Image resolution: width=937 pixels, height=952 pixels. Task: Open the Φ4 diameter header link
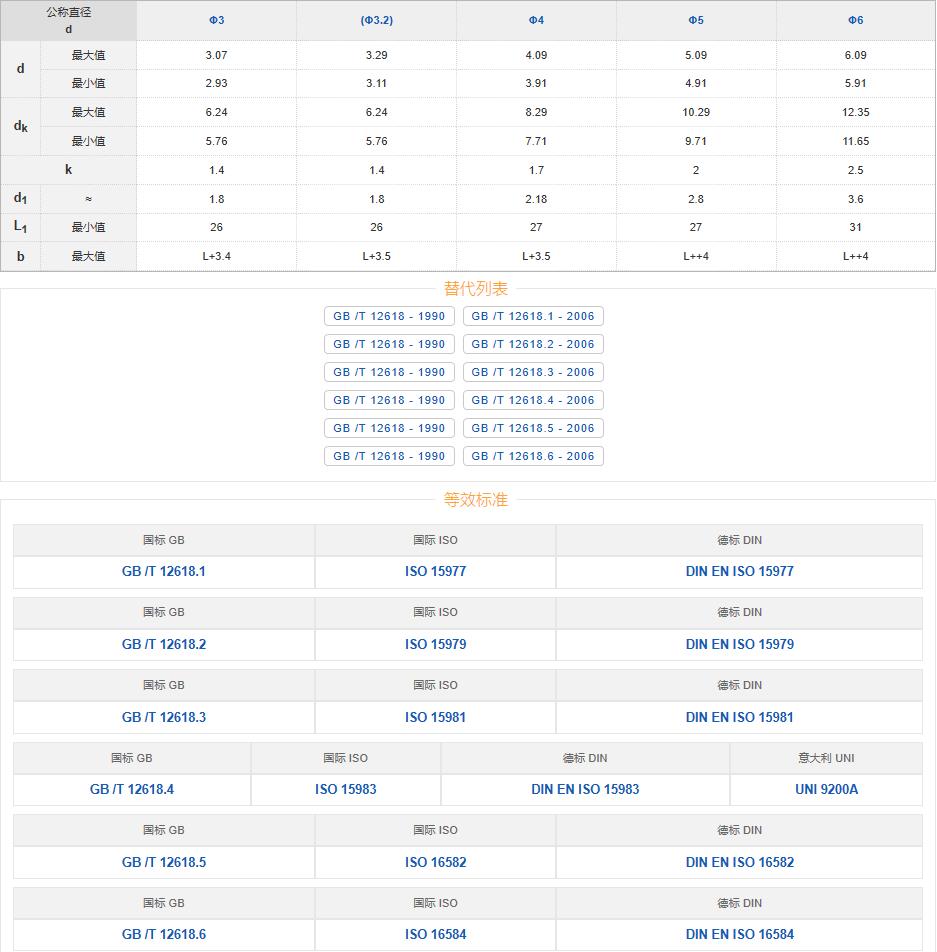536,20
